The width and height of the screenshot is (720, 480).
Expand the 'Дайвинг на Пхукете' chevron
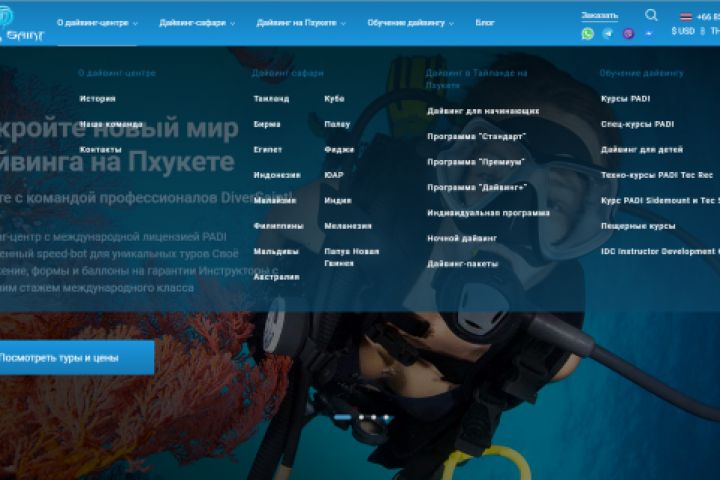(x=343, y=23)
